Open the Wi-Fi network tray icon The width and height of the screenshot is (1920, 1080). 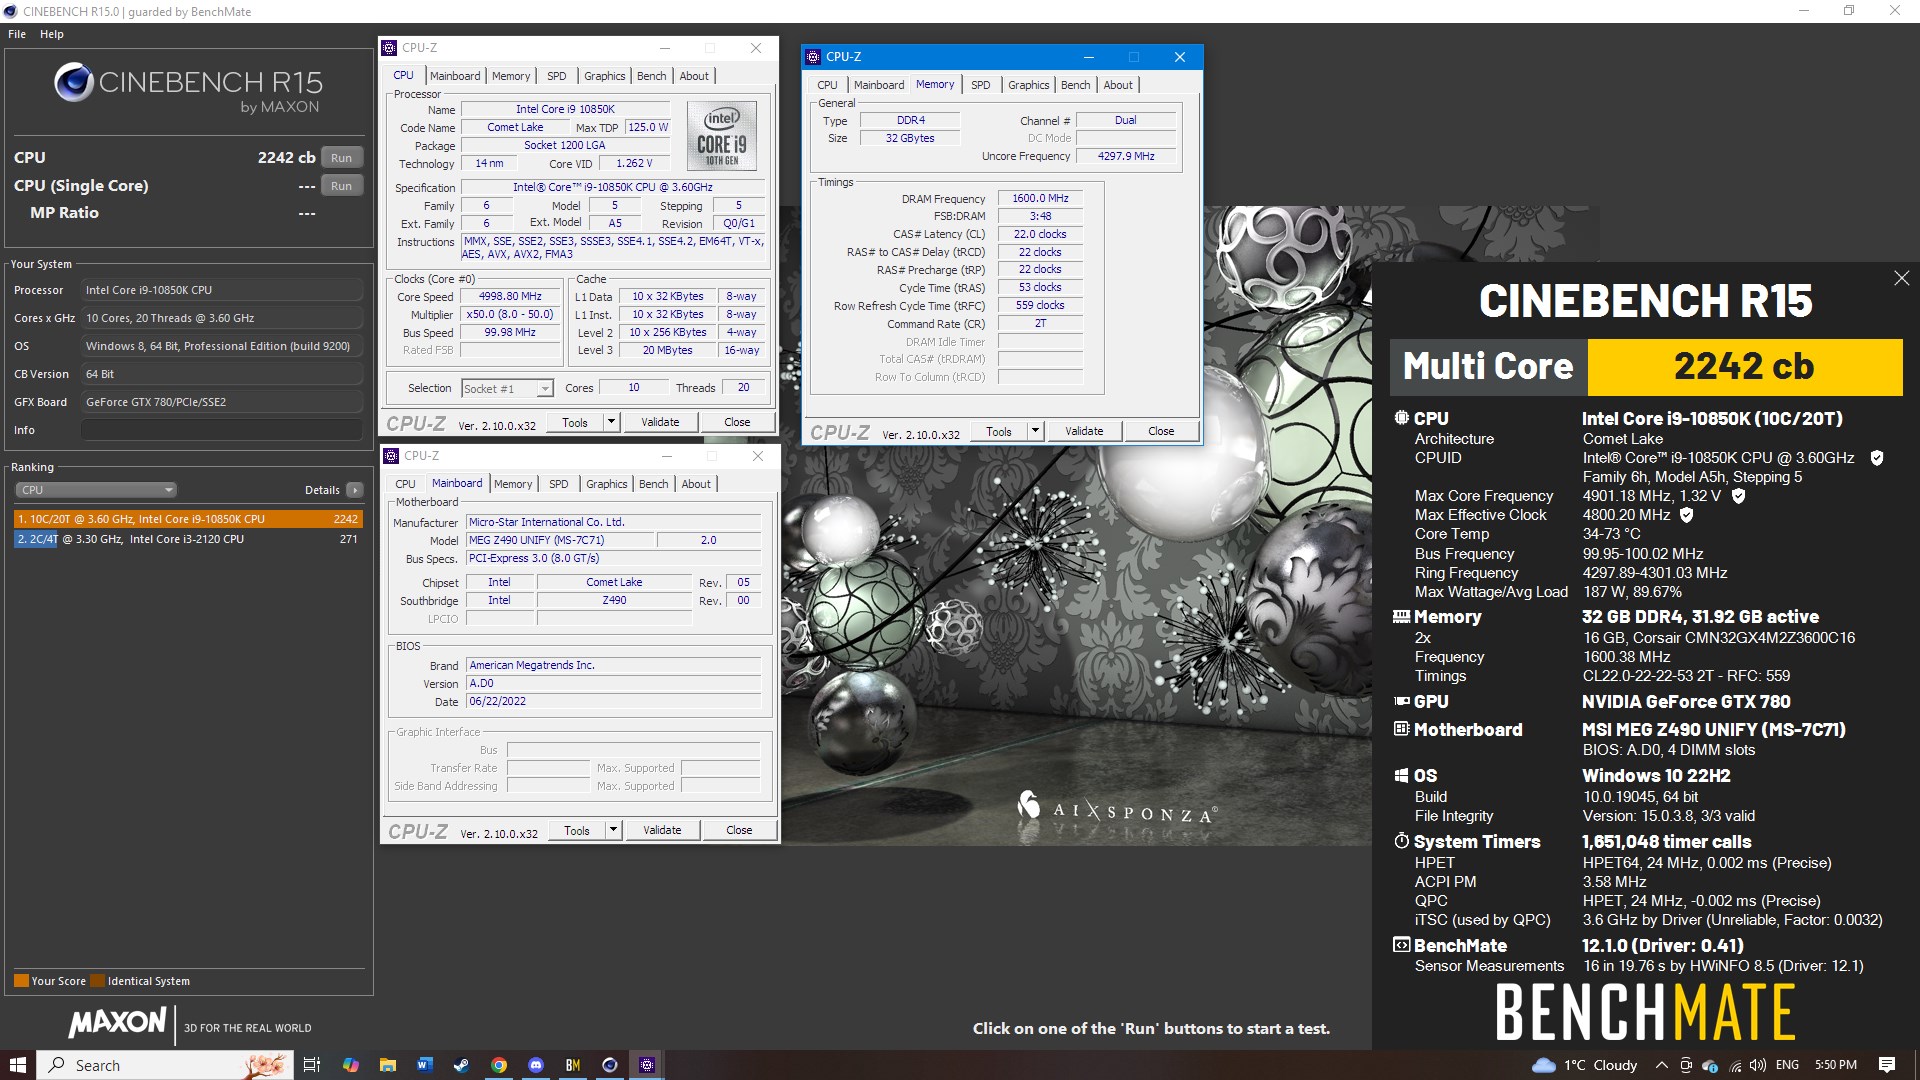click(x=1734, y=1065)
